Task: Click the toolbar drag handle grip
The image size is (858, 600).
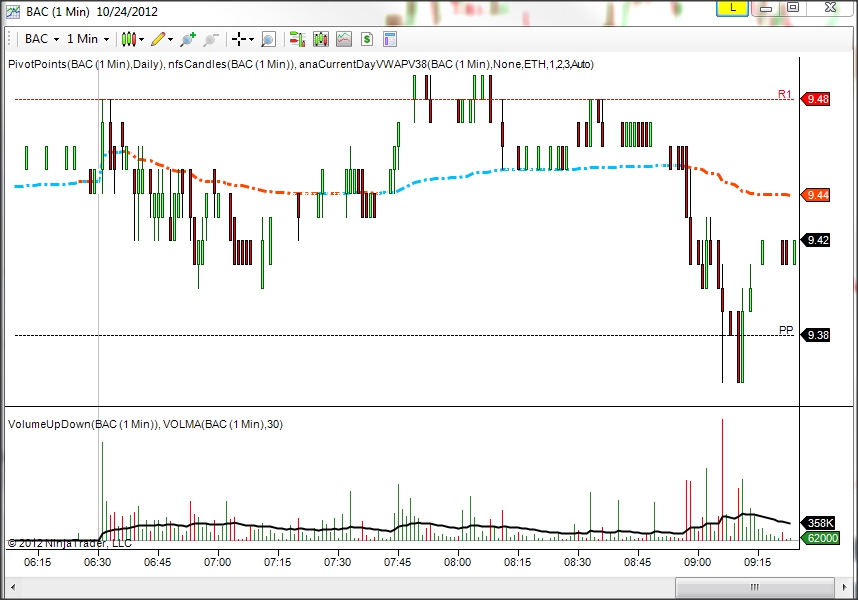Action: click(9, 39)
